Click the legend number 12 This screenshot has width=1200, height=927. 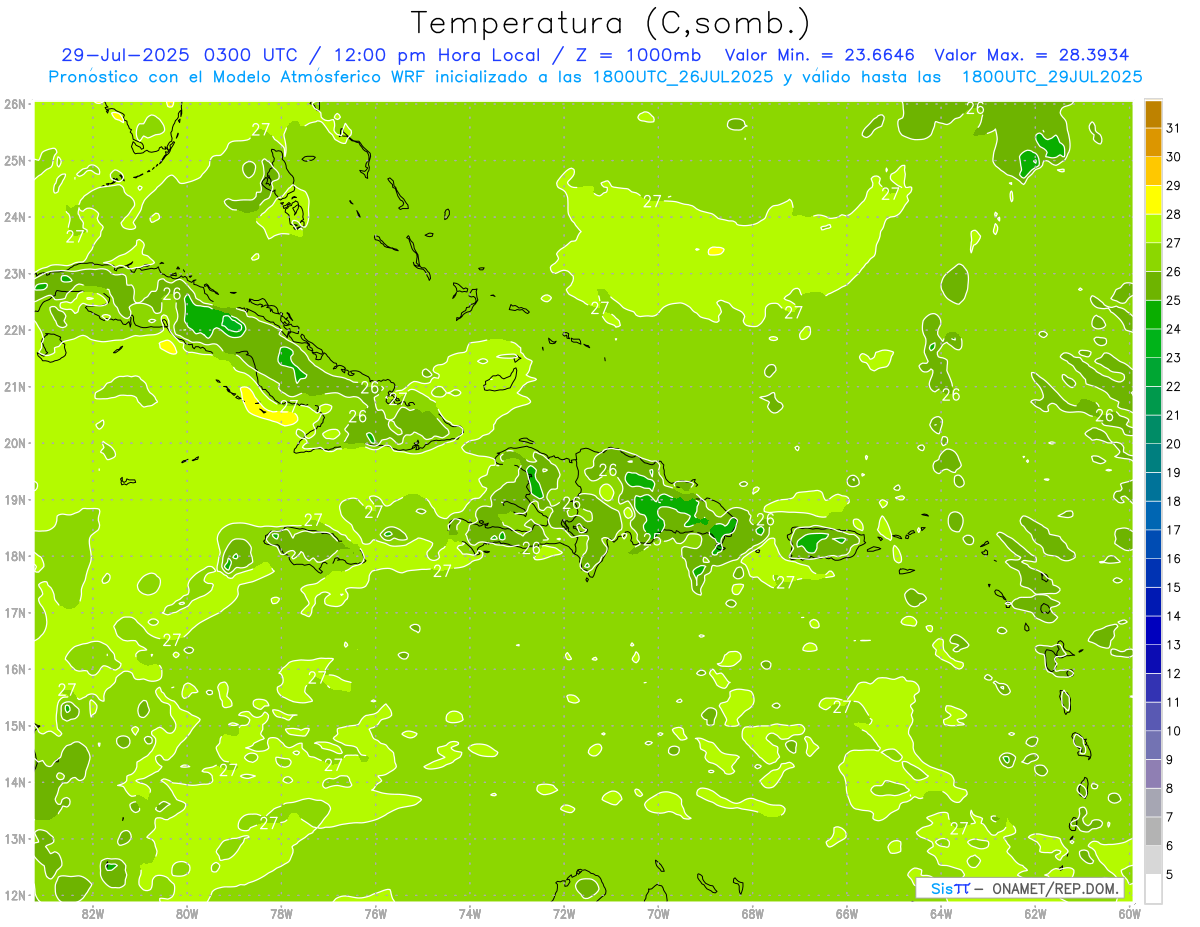click(x=1173, y=673)
